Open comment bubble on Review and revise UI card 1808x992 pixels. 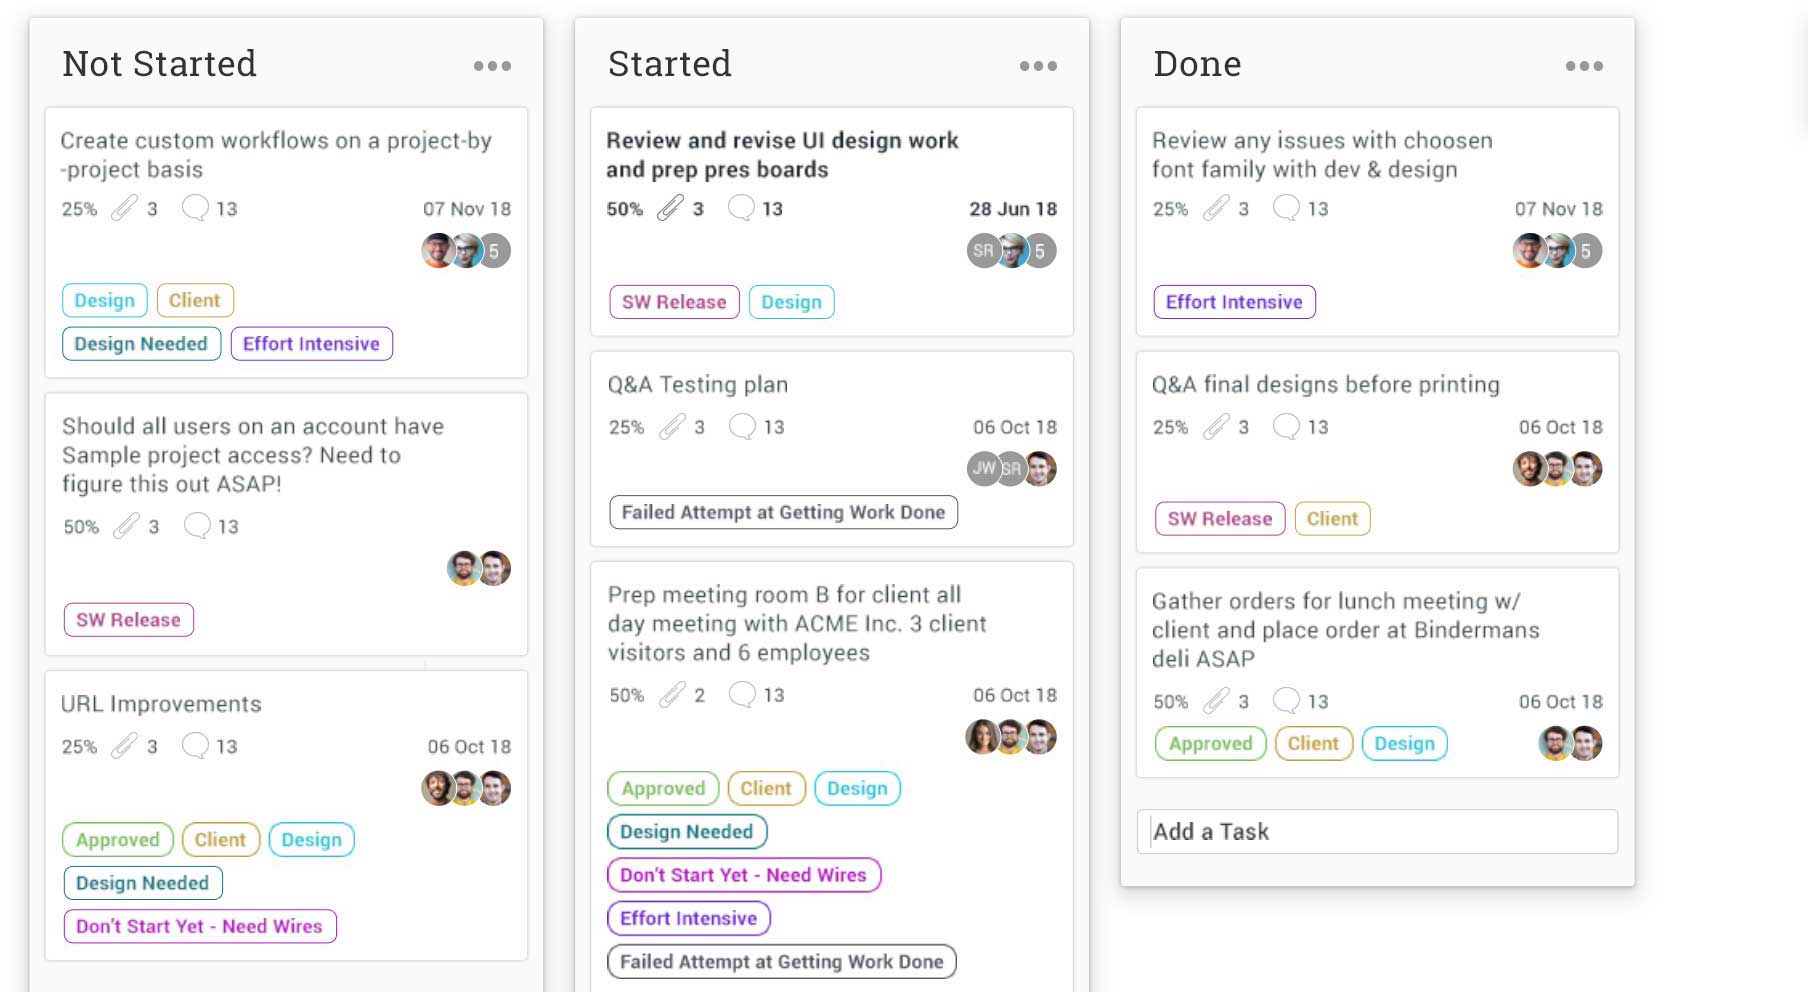pyautogui.click(x=741, y=208)
